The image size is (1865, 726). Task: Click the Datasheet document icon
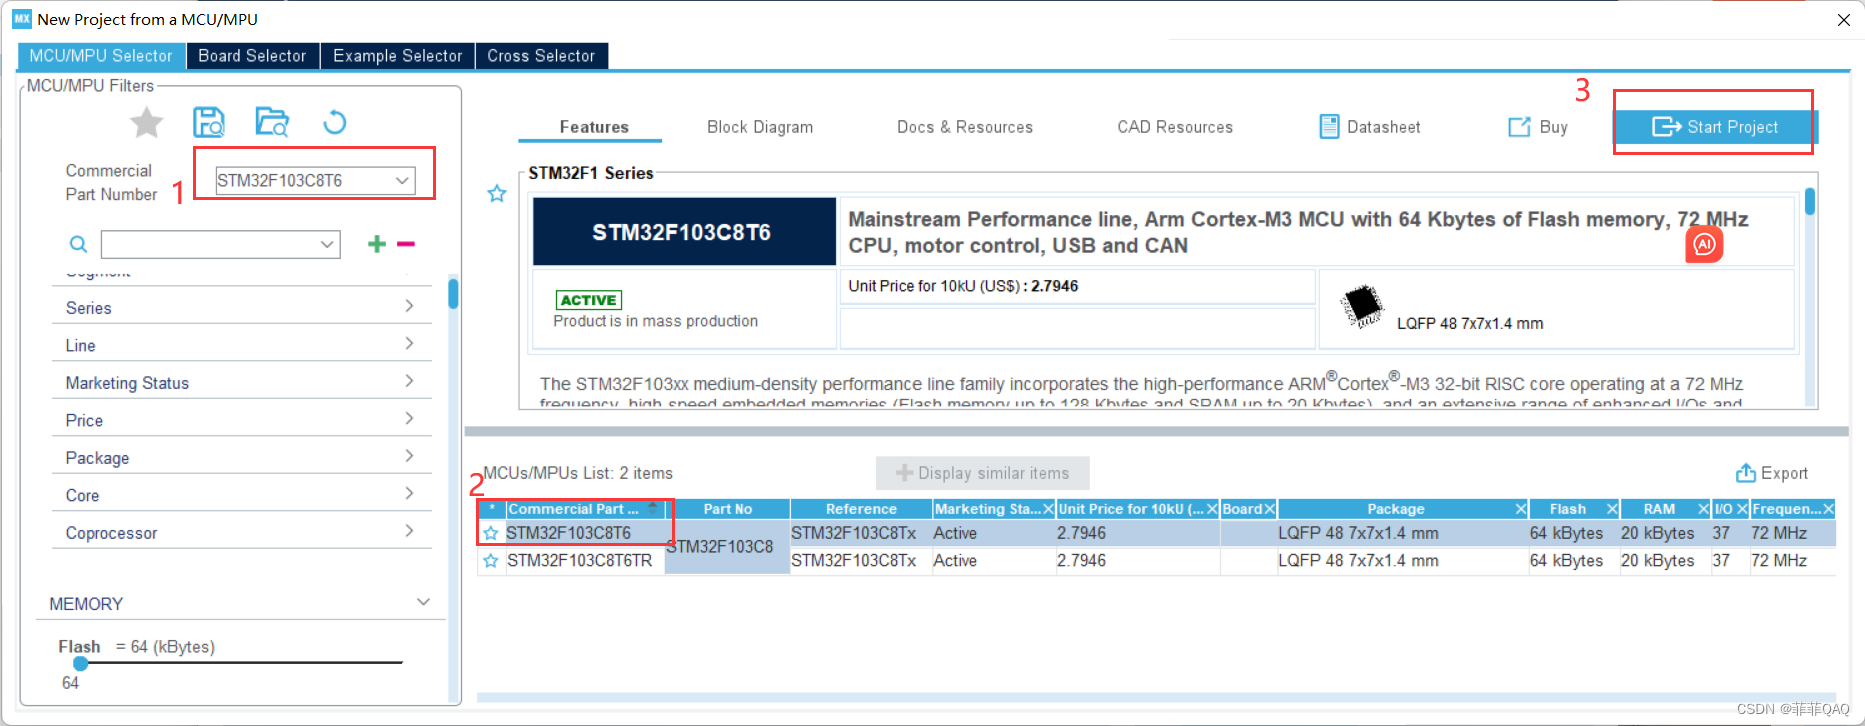1329,126
